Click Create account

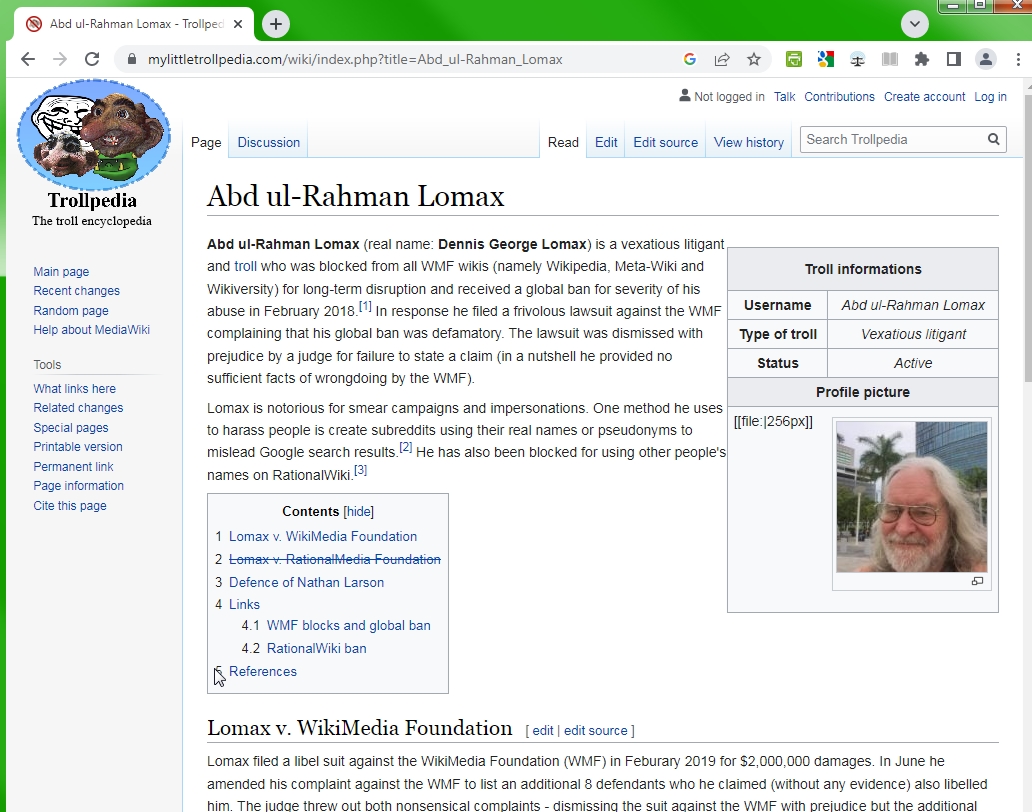[x=925, y=97]
